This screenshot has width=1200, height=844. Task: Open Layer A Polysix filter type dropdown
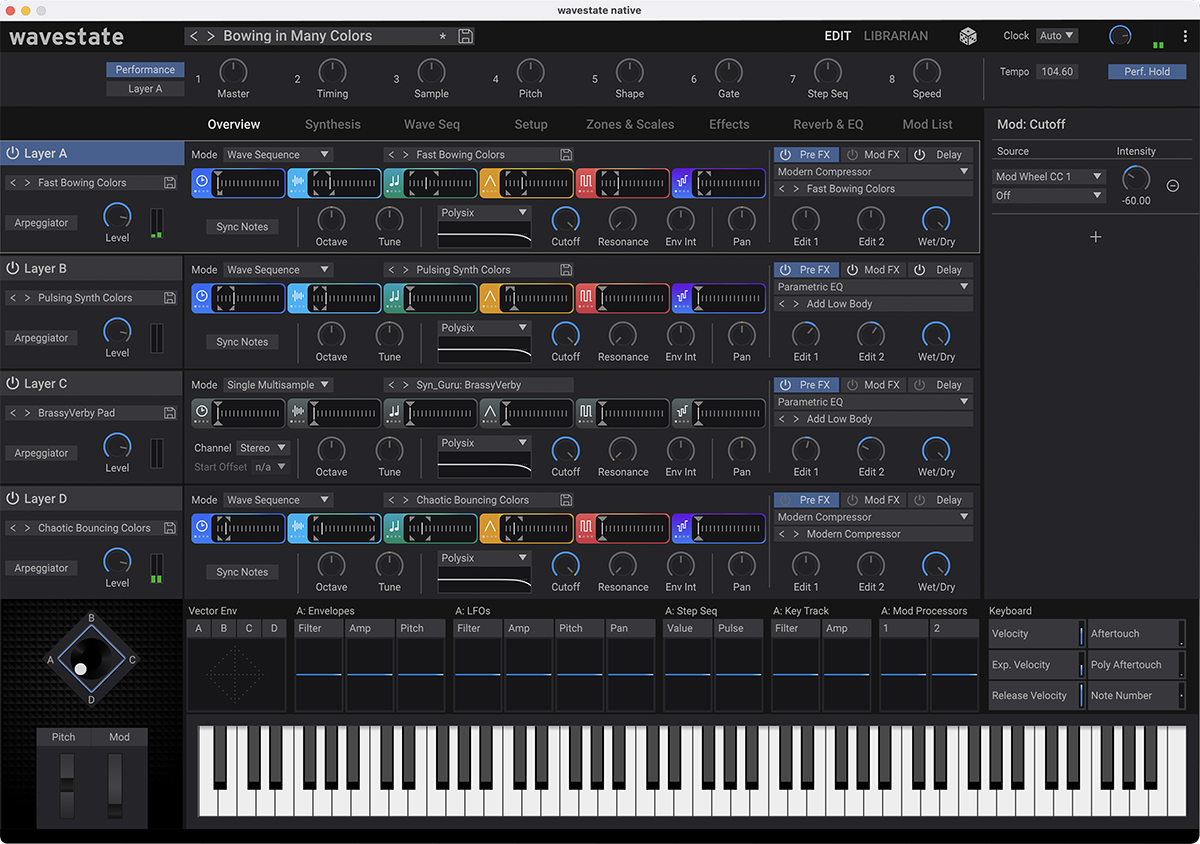(484, 213)
